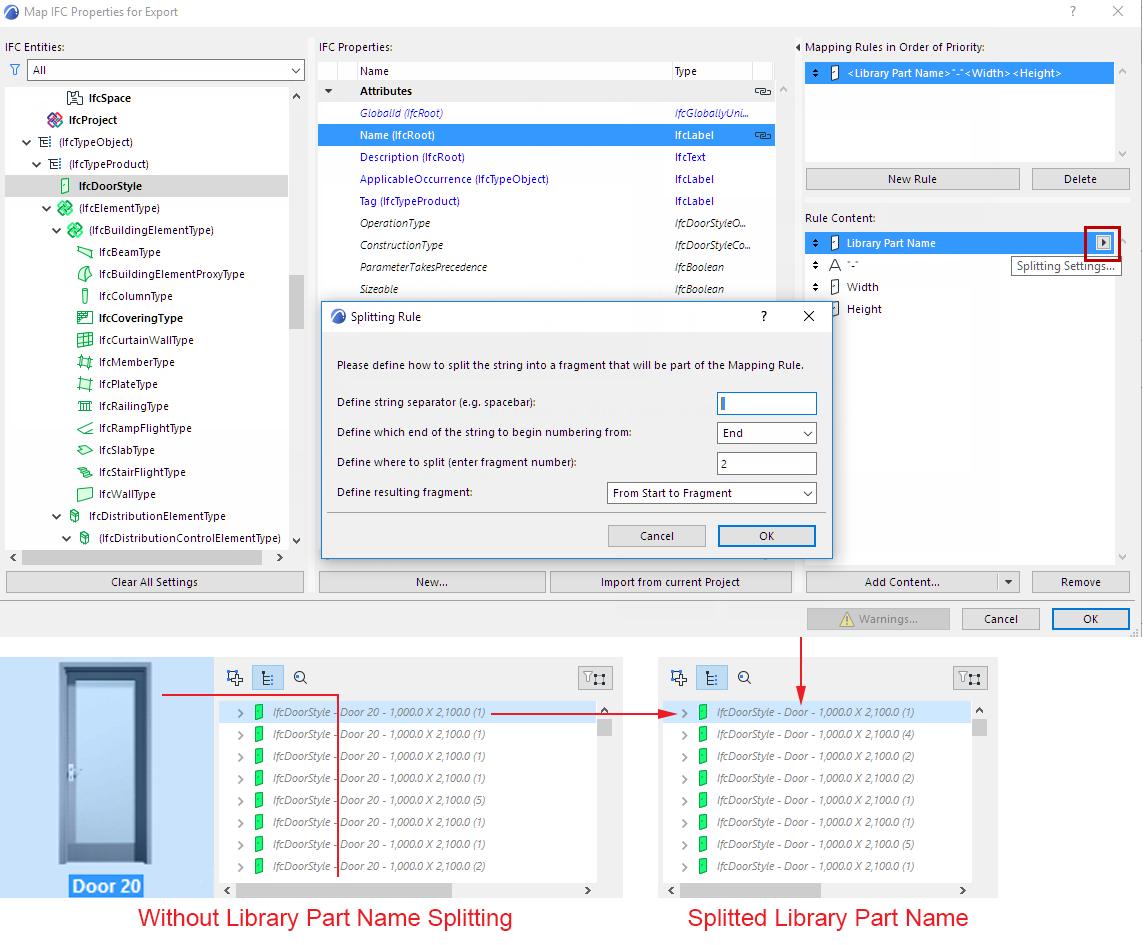This screenshot has width=1148, height=945.
Task: Click the IfcBeamType icon
Action: [x=85, y=252]
